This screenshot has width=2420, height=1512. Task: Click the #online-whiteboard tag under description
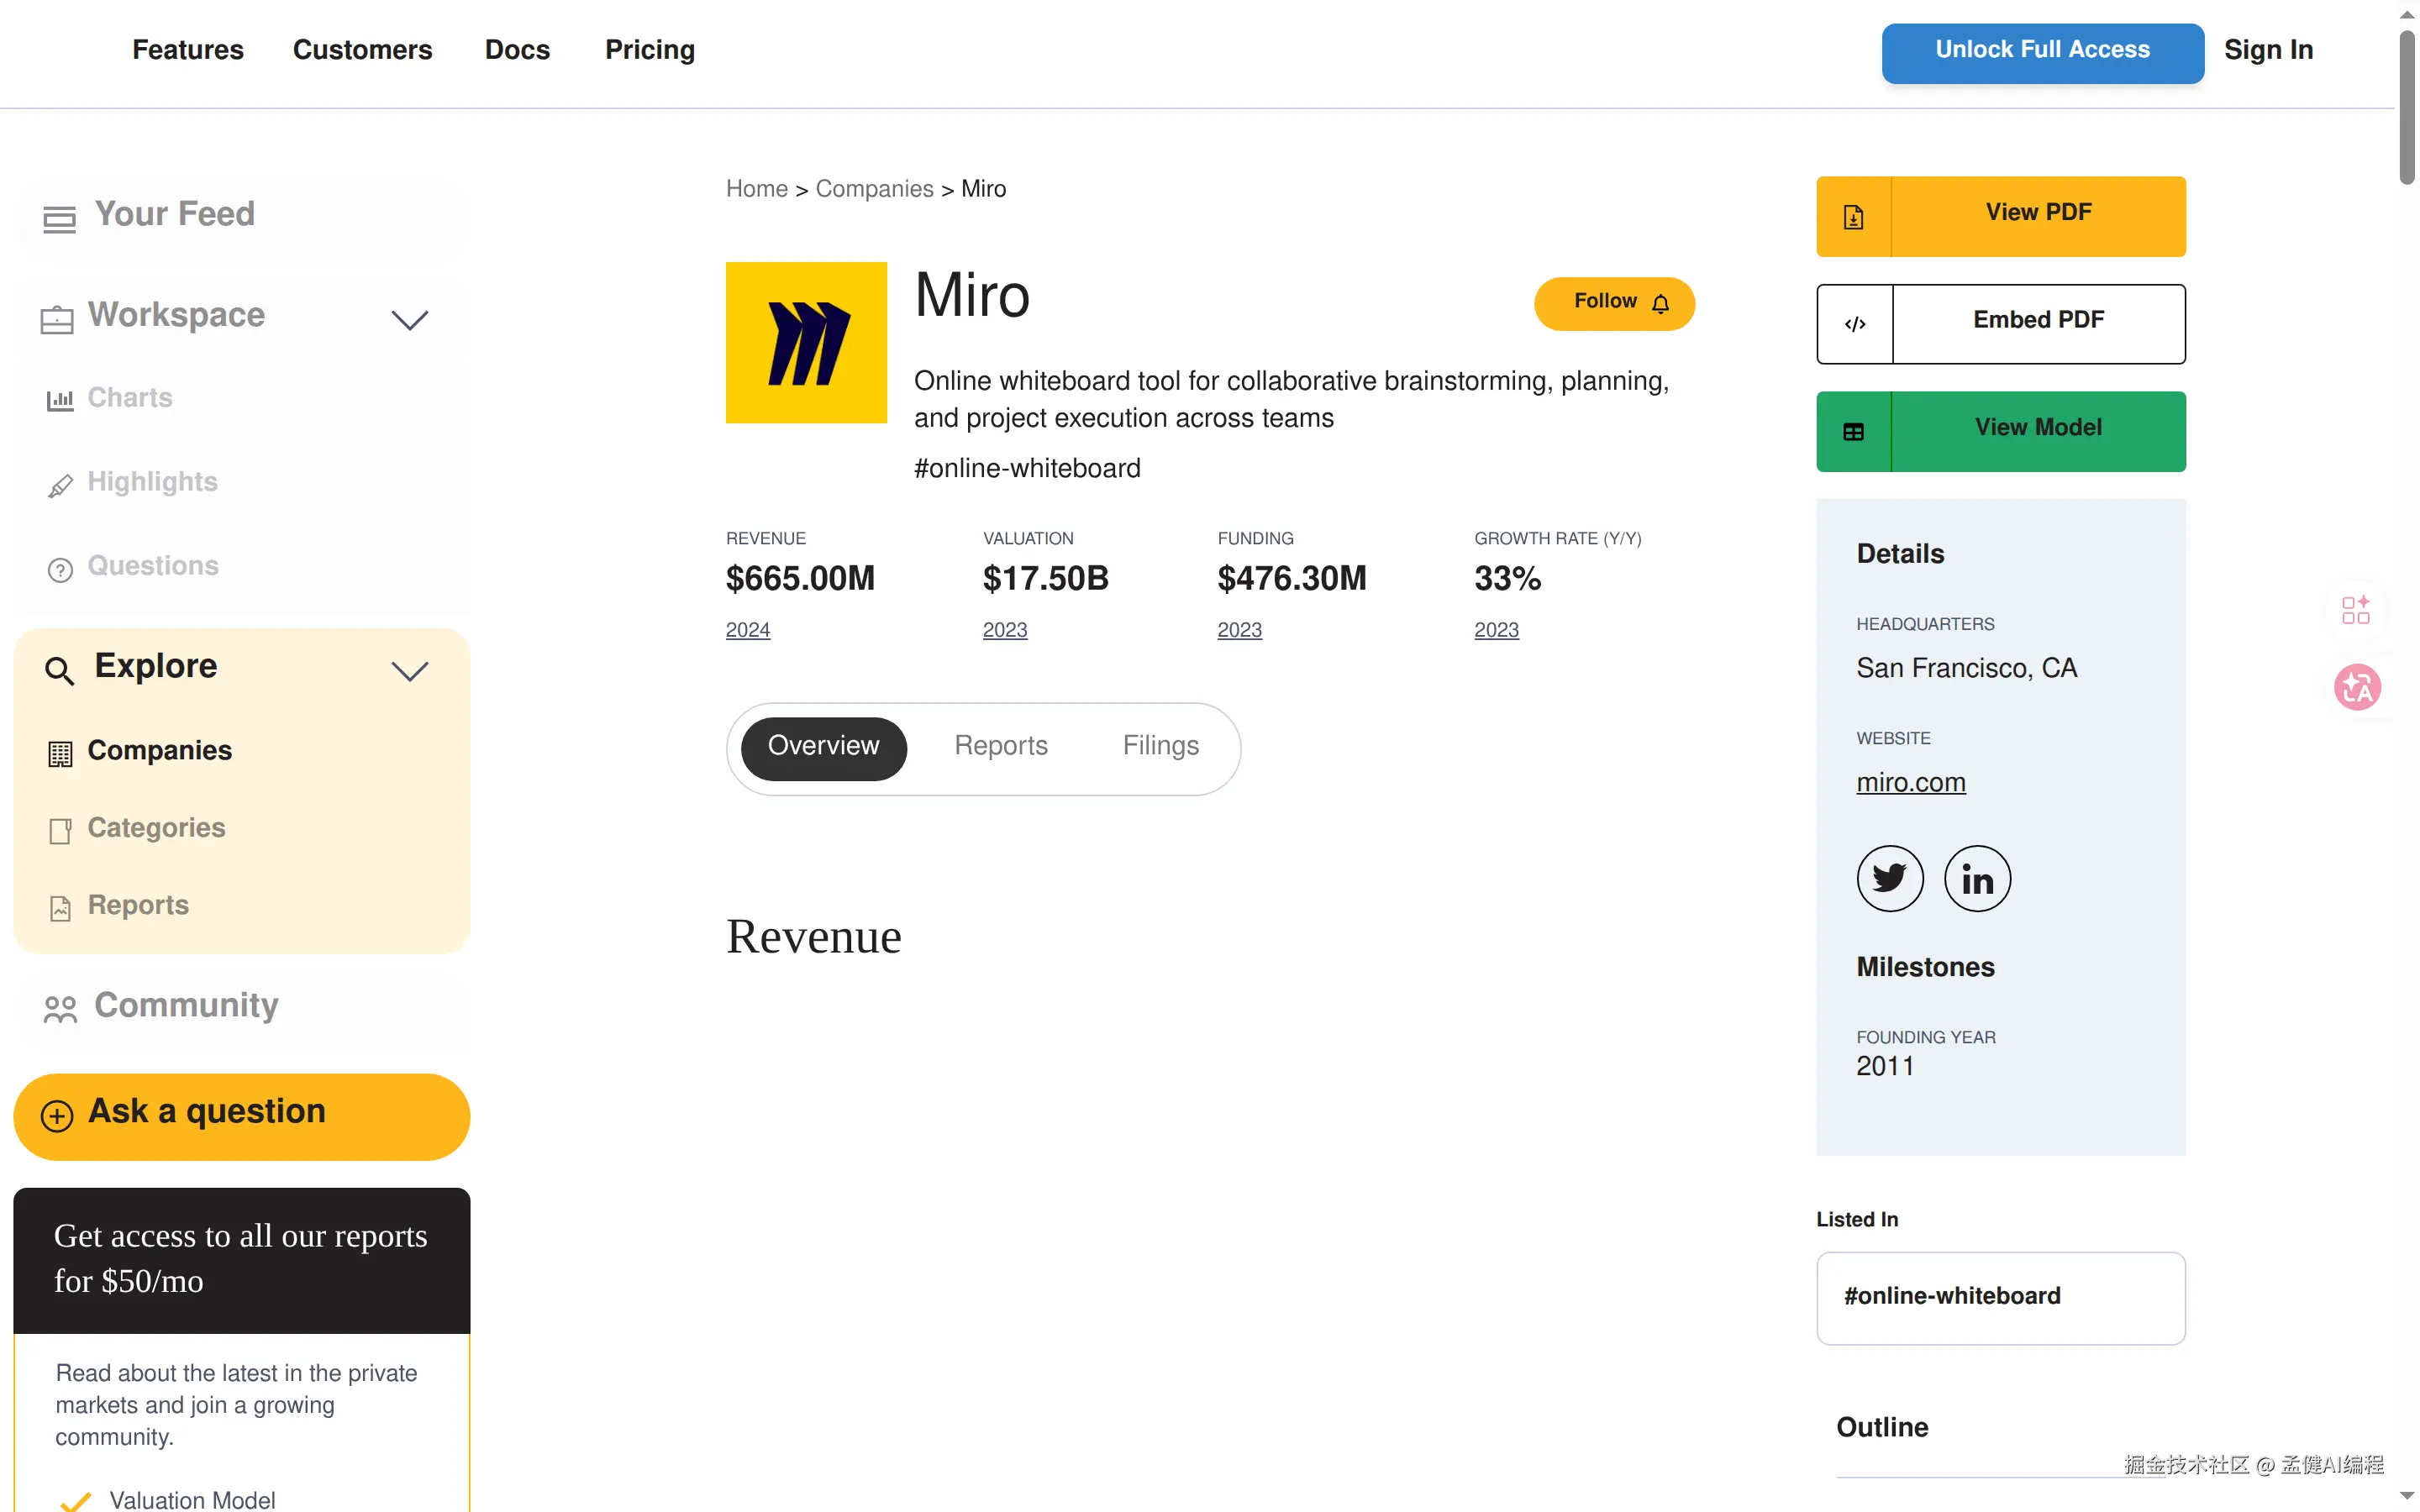pyautogui.click(x=1027, y=469)
